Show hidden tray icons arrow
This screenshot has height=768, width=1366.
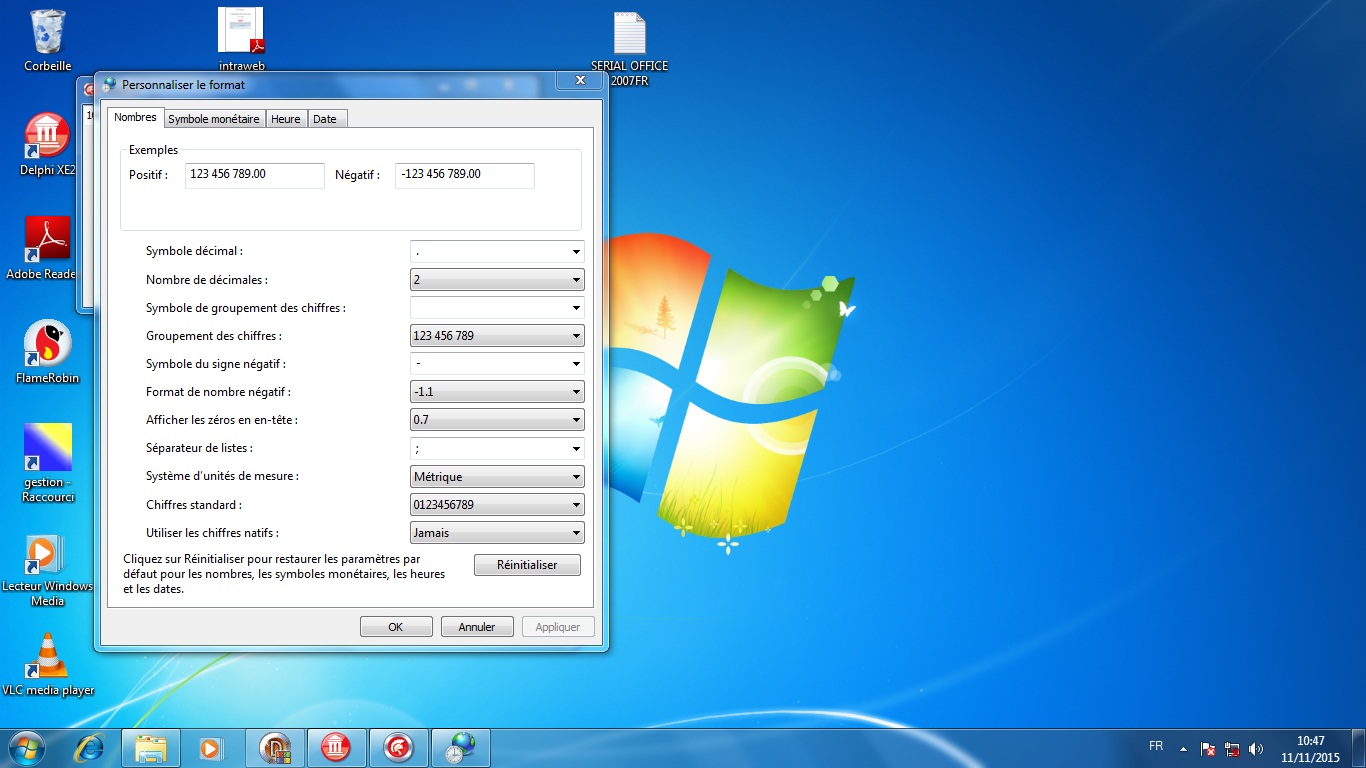coord(1184,748)
